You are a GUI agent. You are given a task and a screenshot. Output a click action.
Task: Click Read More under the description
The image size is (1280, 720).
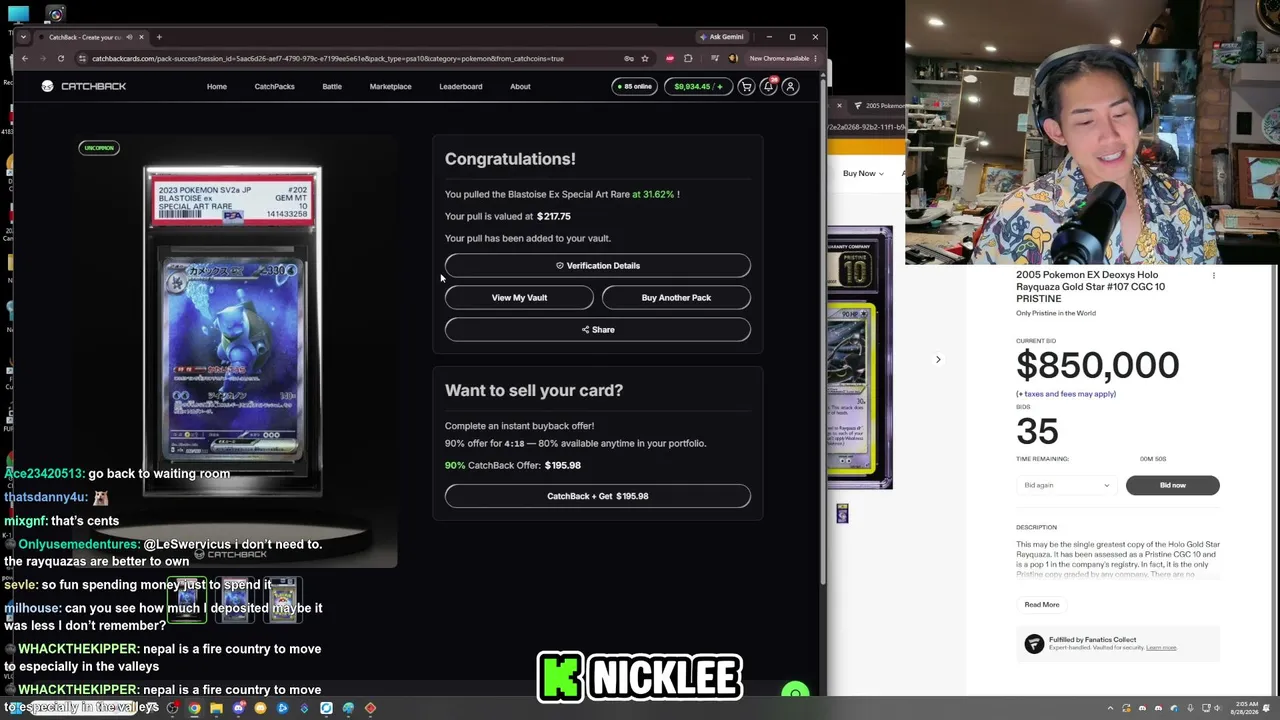tap(1042, 605)
